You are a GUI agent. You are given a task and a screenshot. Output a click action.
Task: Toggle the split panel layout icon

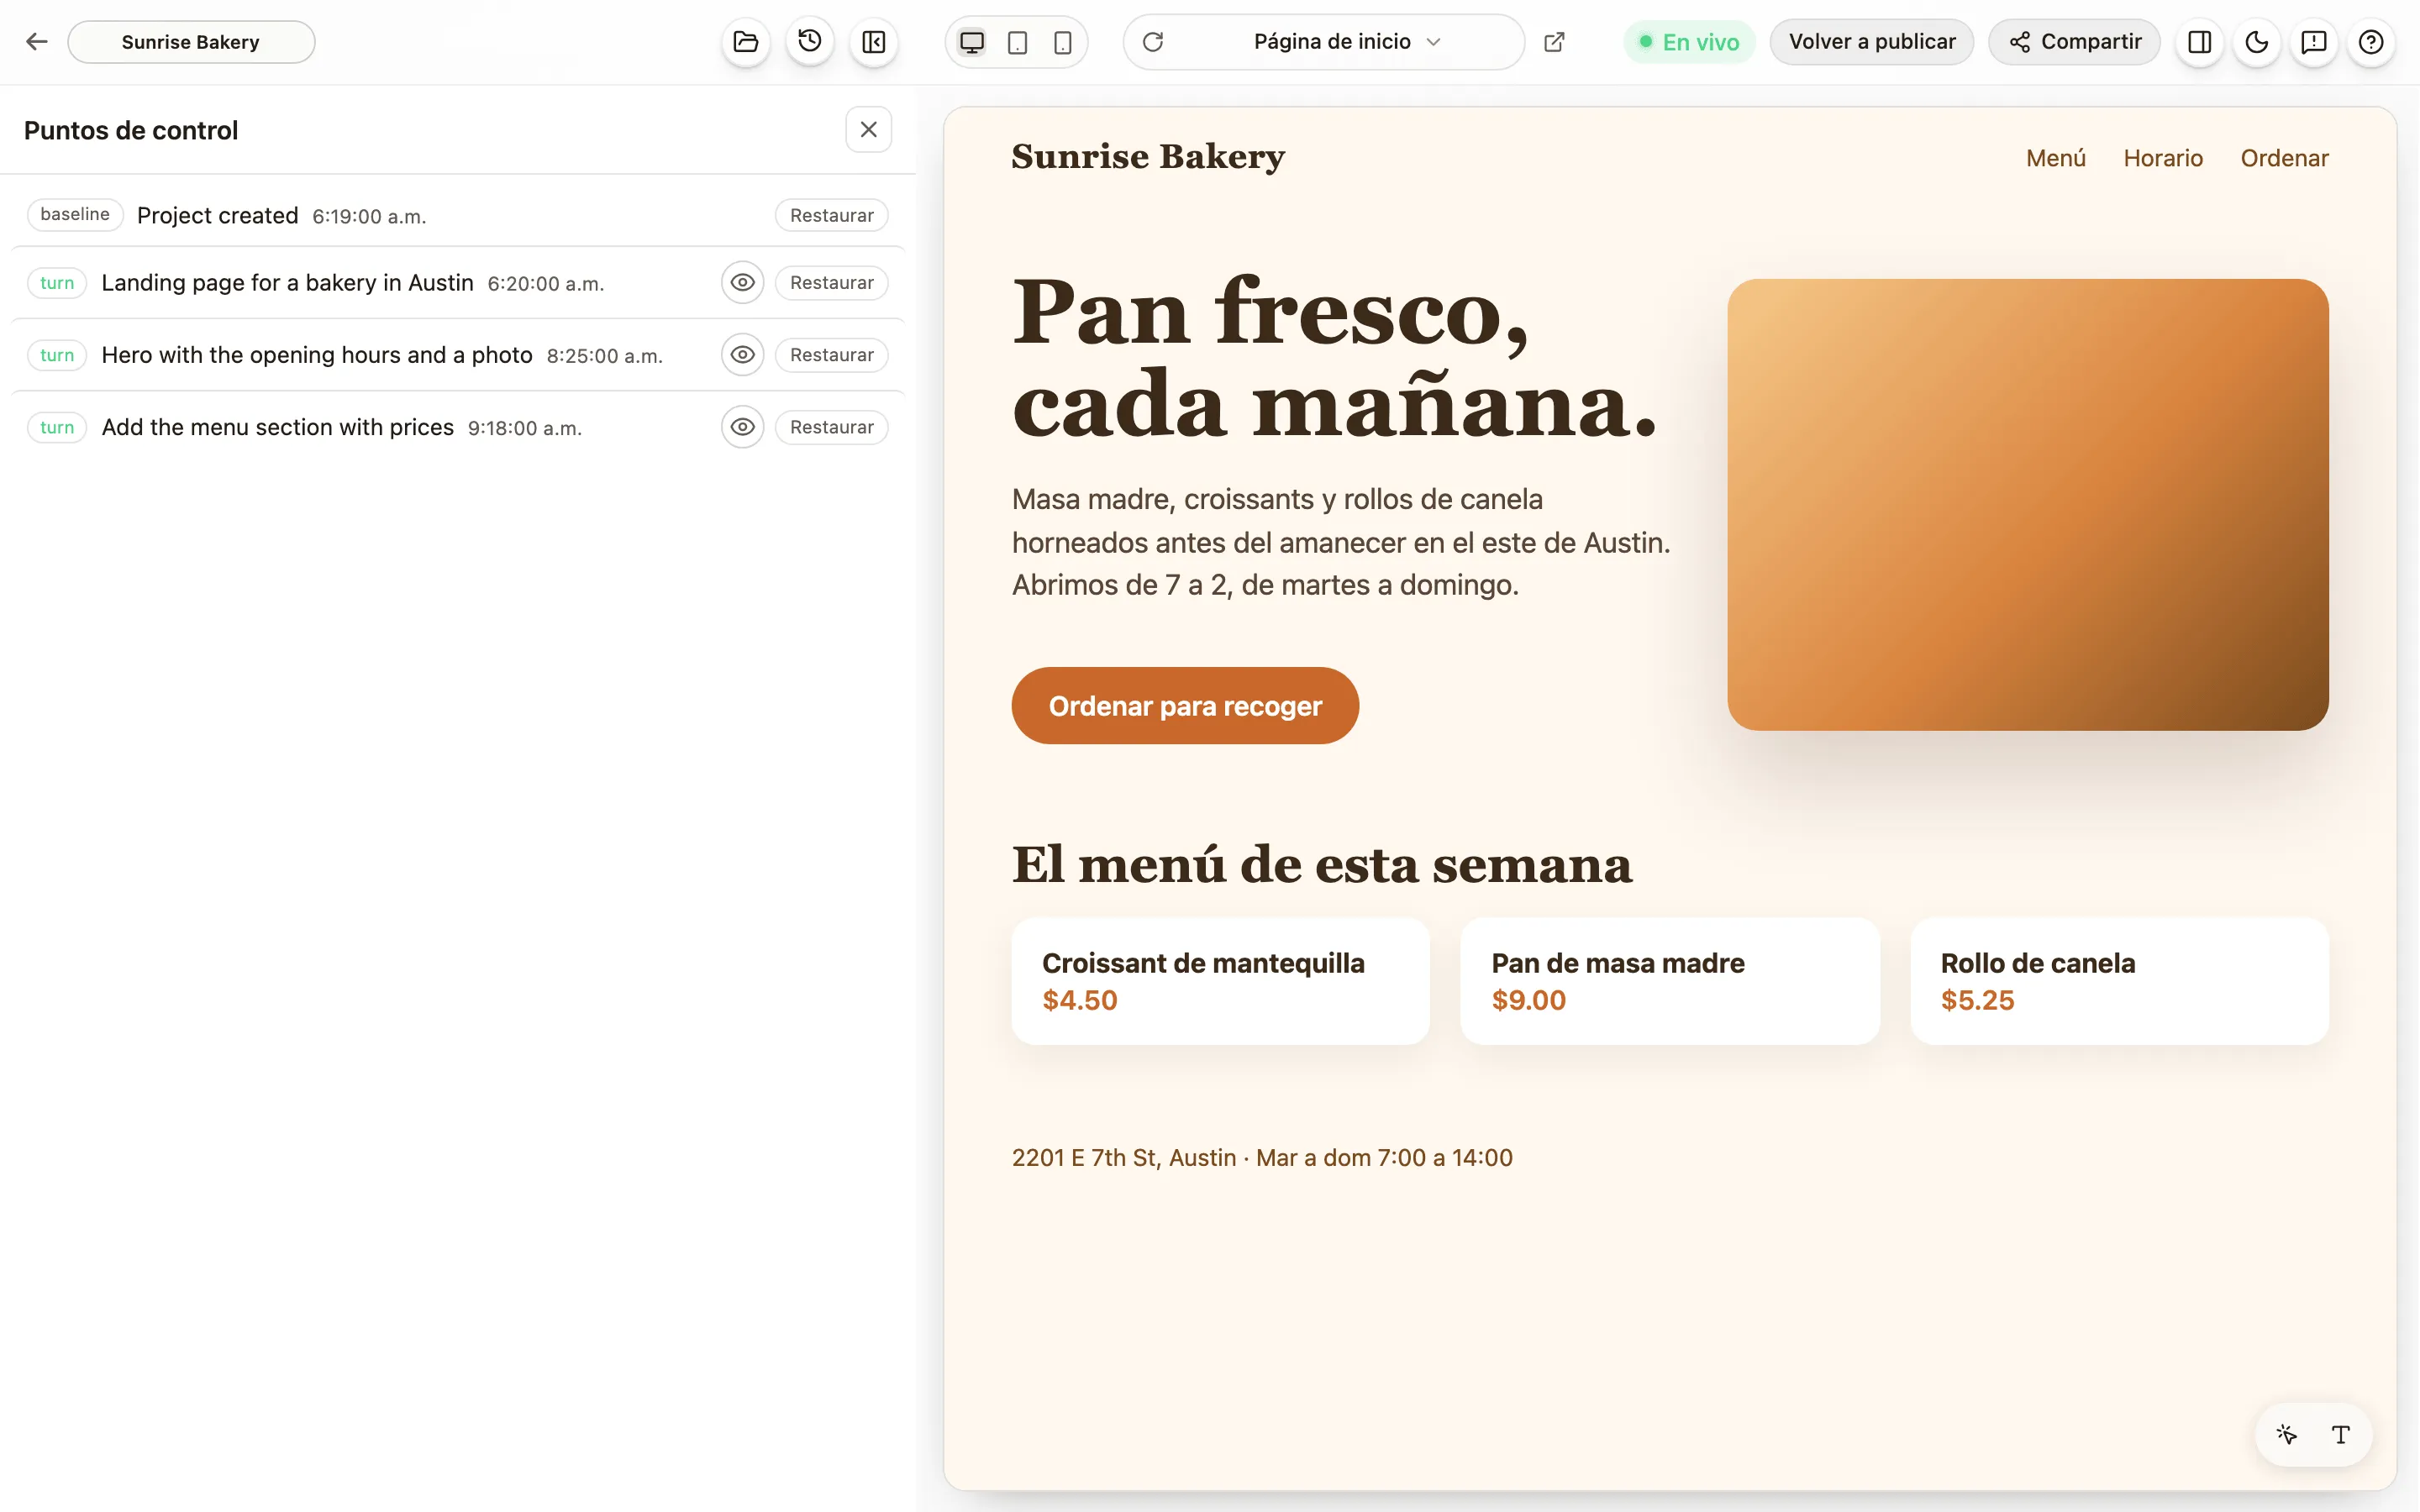pos(2200,42)
